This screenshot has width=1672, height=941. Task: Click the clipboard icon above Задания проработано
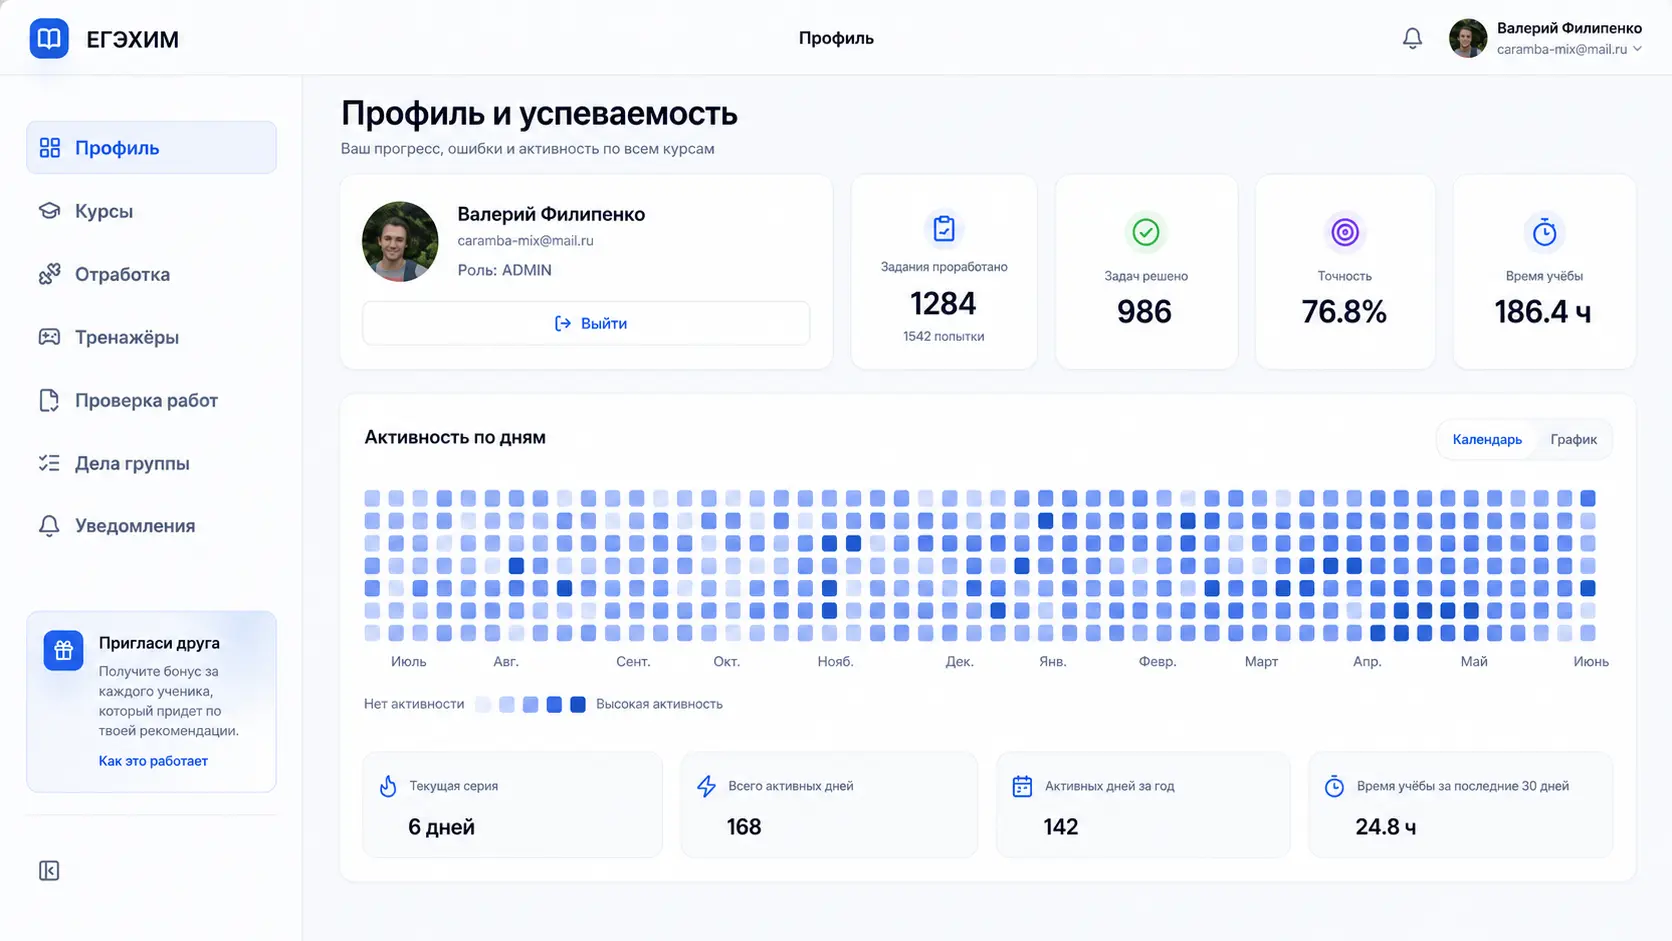944,229
